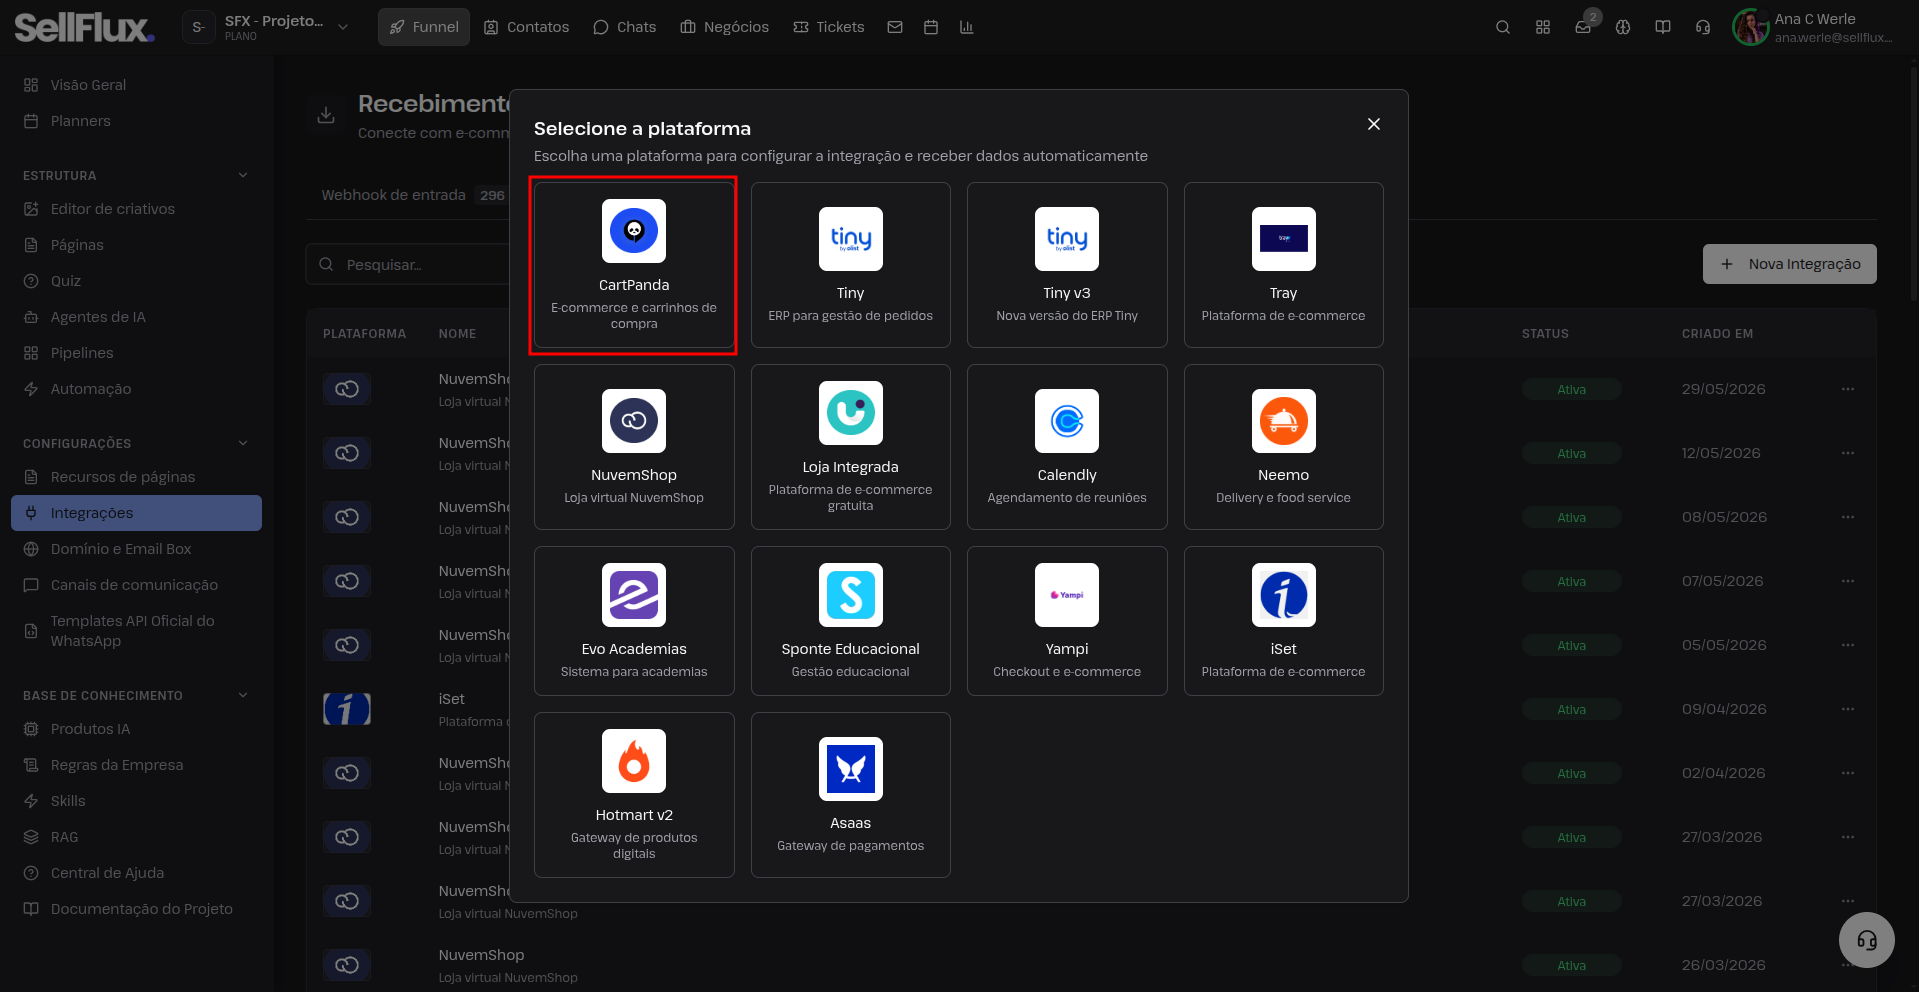This screenshot has width=1919, height=992.
Task: Select the CartPanda platform card
Action: [634, 265]
